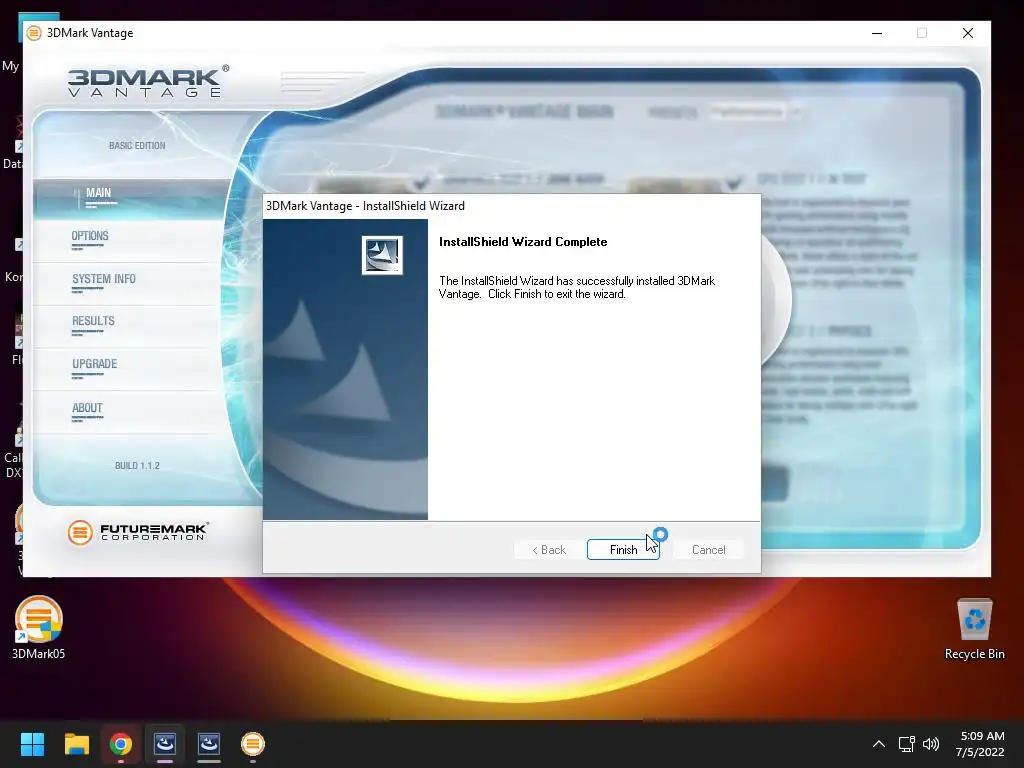This screenshot has width=1024, height=768.
Task: Open File Explorer from taskbar
Action: (x=76, y=744)
